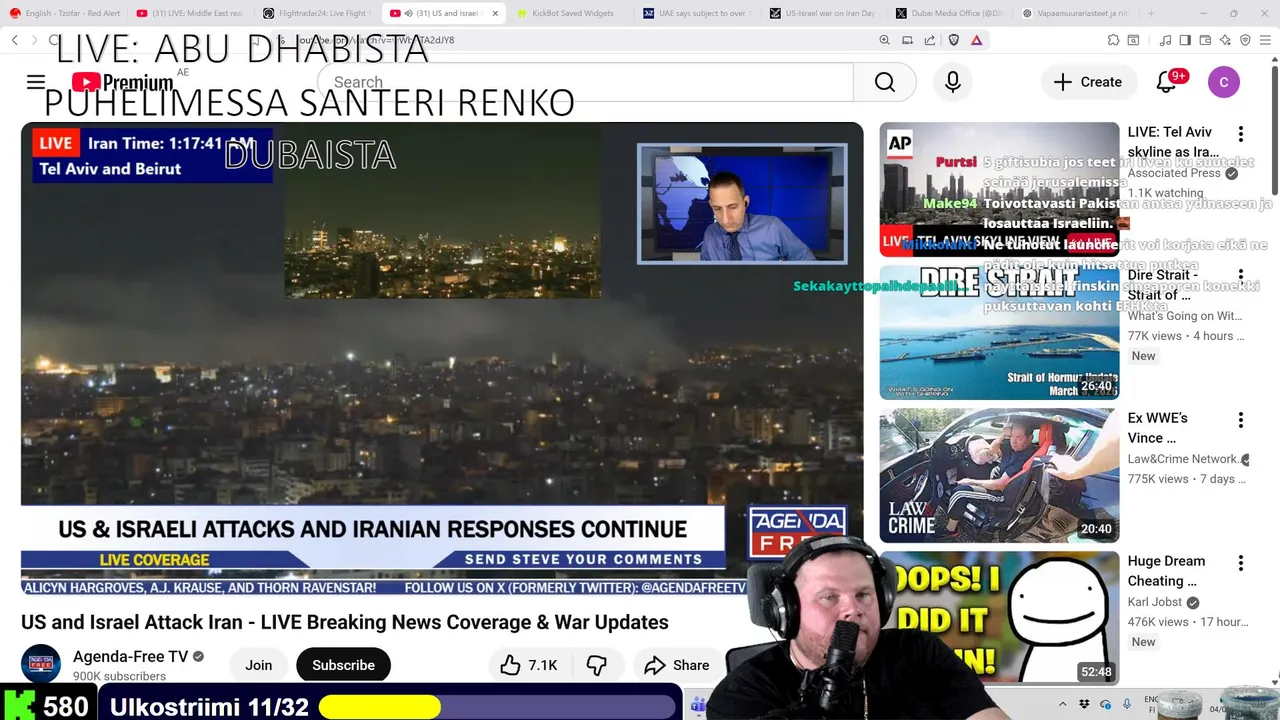Switch to Dubai Media Office tab
1280x720 pixels.
949,13
